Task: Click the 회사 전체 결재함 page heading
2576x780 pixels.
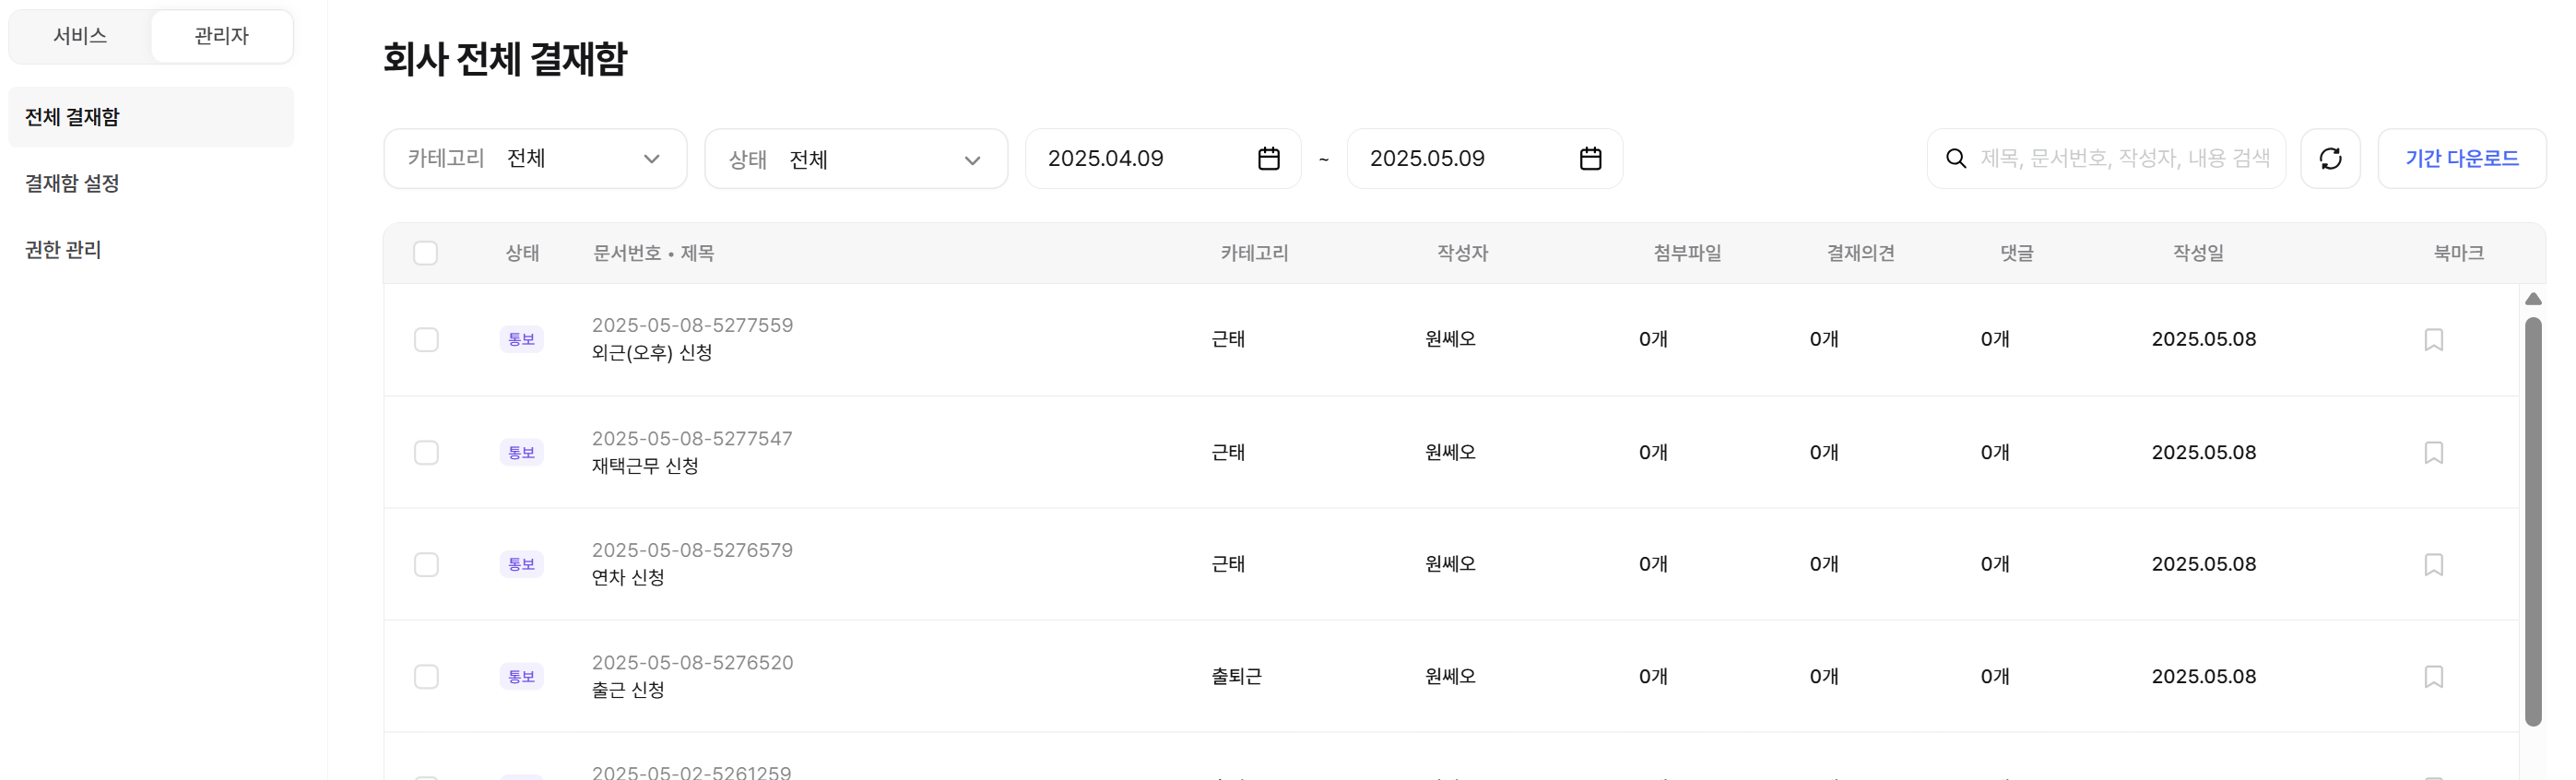Action: pos(504,58)
